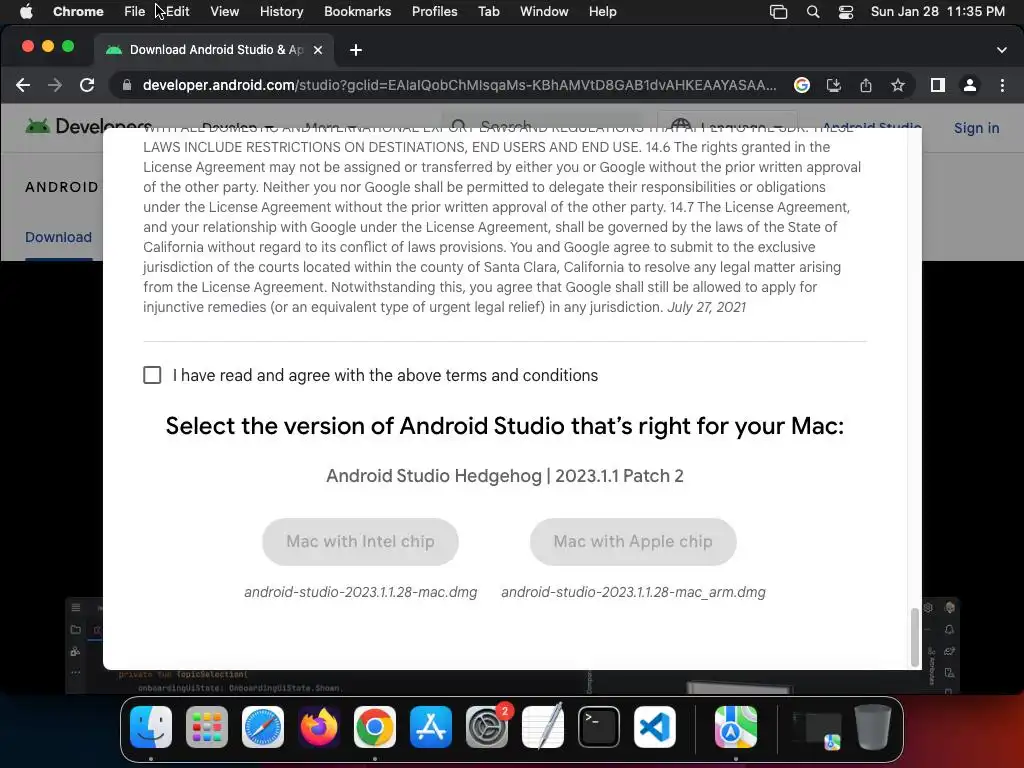Open the Apple menu
The height and width of the screenshot is (768, 1024).
tap(26, 12)
